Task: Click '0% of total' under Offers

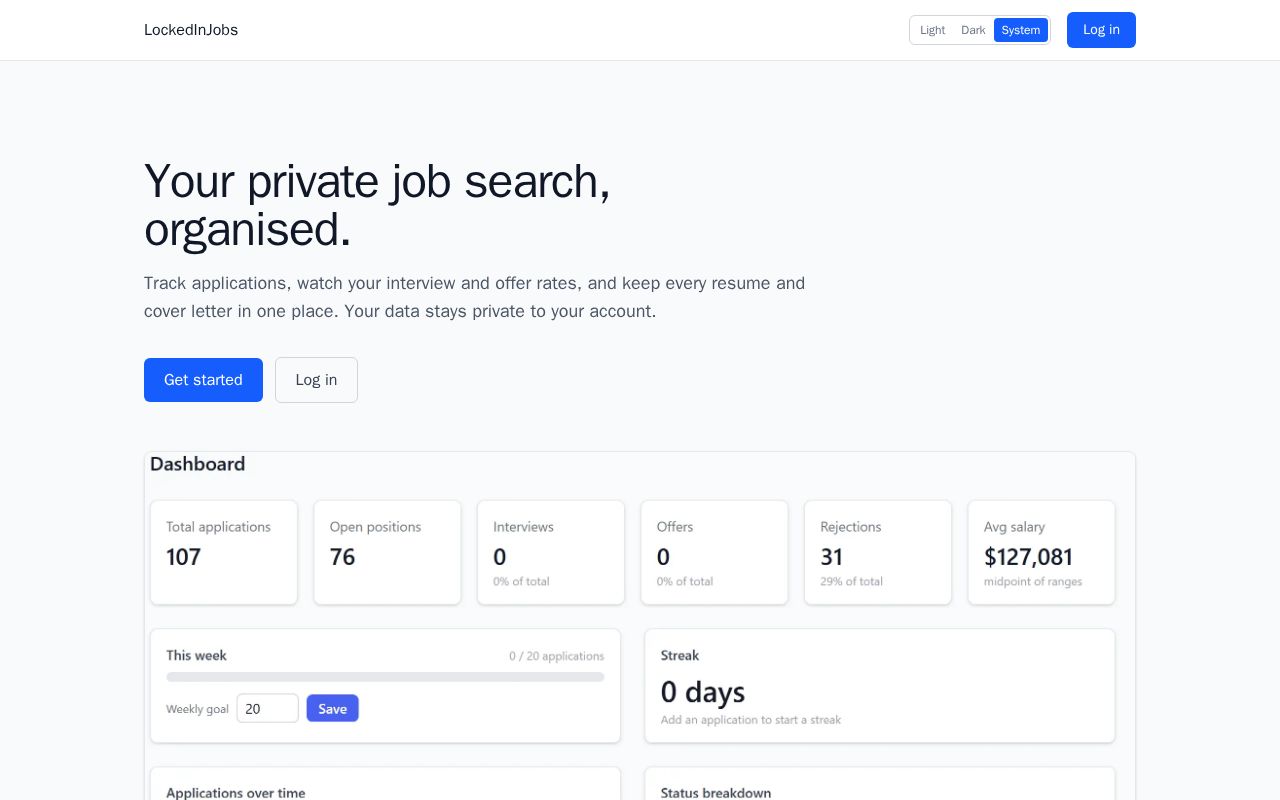Action: (x=685, y=581)
